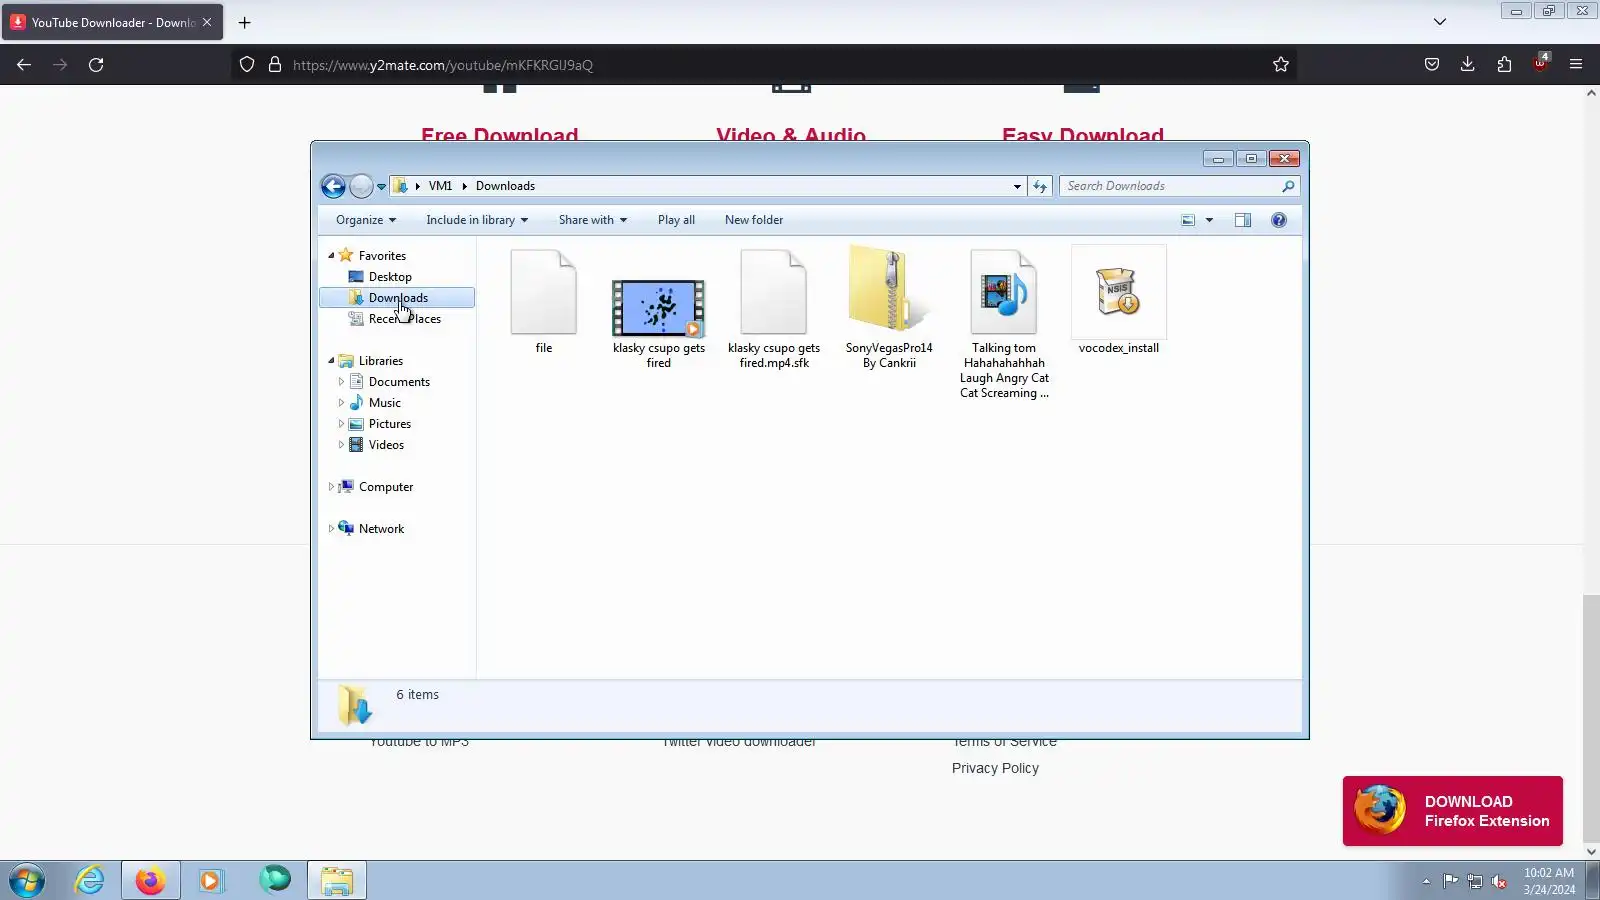Switch to Windows Explorer taskbar button

click(x=337, y=881)
